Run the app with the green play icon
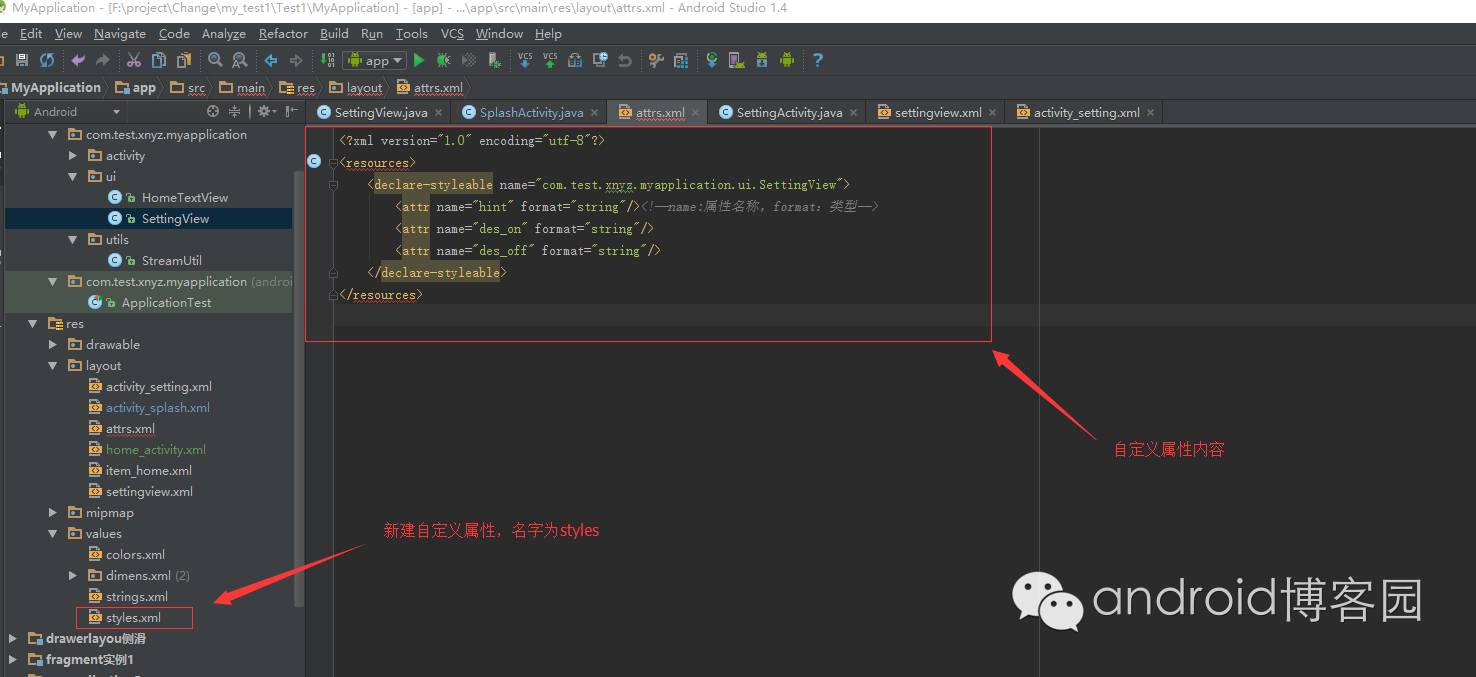Viewport: 1476px width, 677px height. (x=419, y=60)
